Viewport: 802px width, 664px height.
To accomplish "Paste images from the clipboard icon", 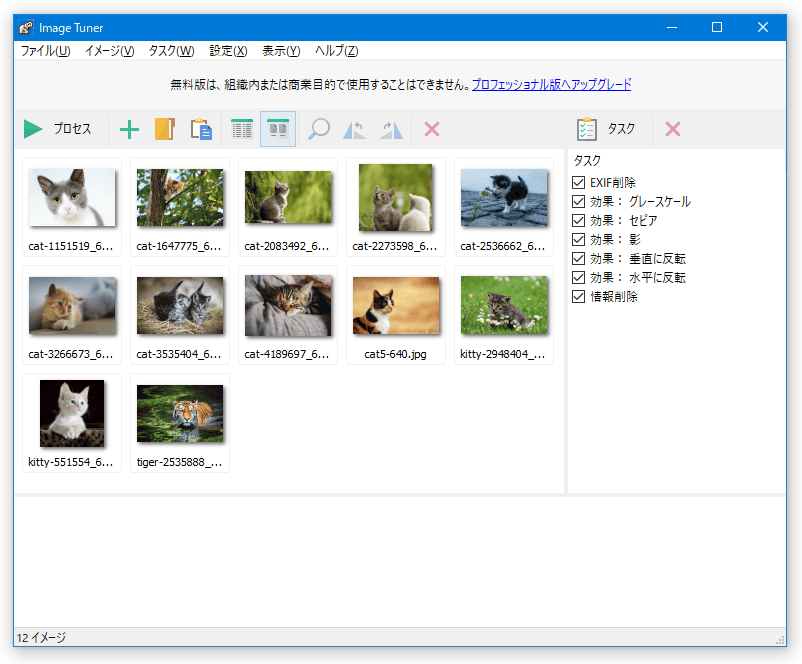I will (x=201, y=129).
